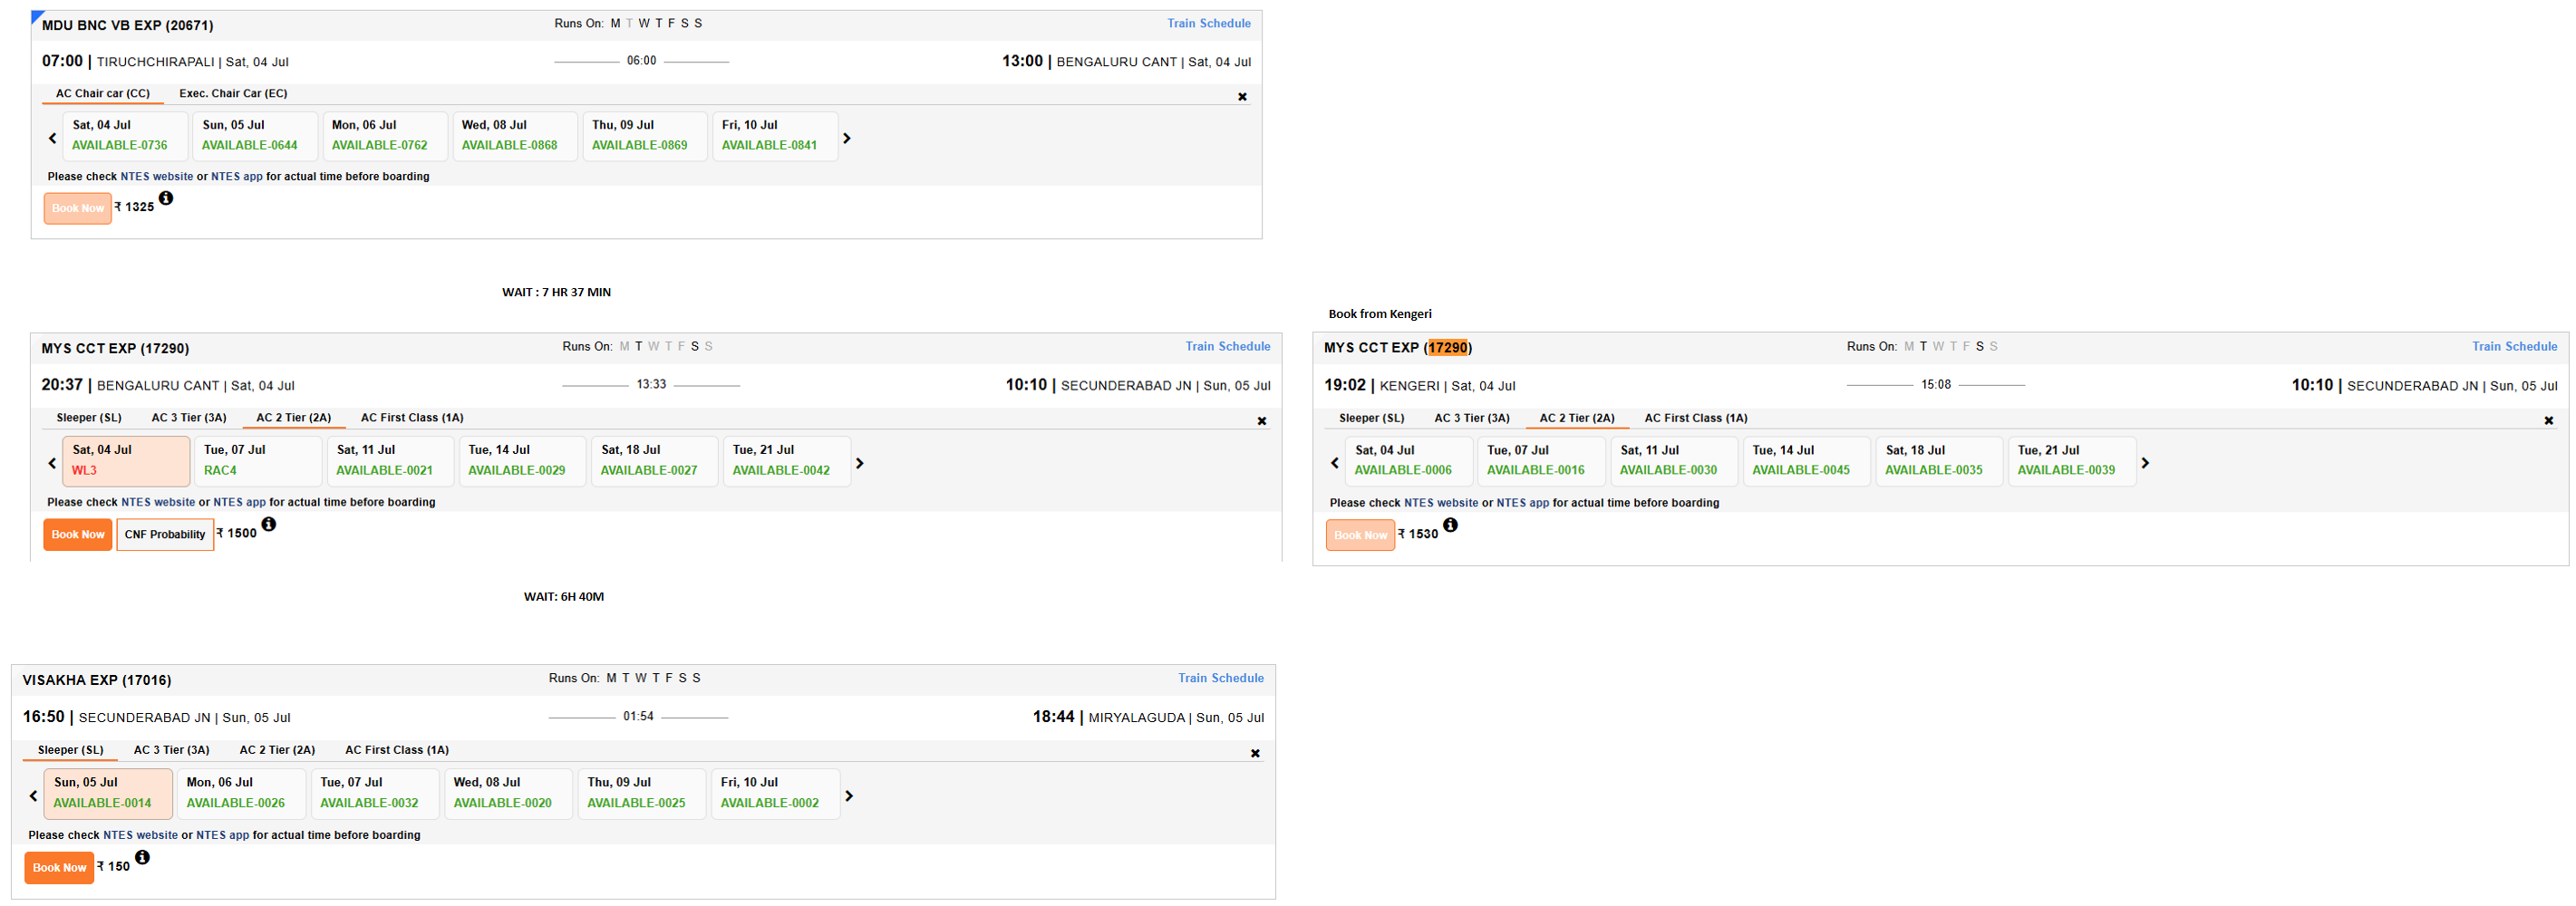Show next dates for Kengeri MYS CCT EXP
This screenshot has width=2576, height=906.
[x=2145, y=463]
